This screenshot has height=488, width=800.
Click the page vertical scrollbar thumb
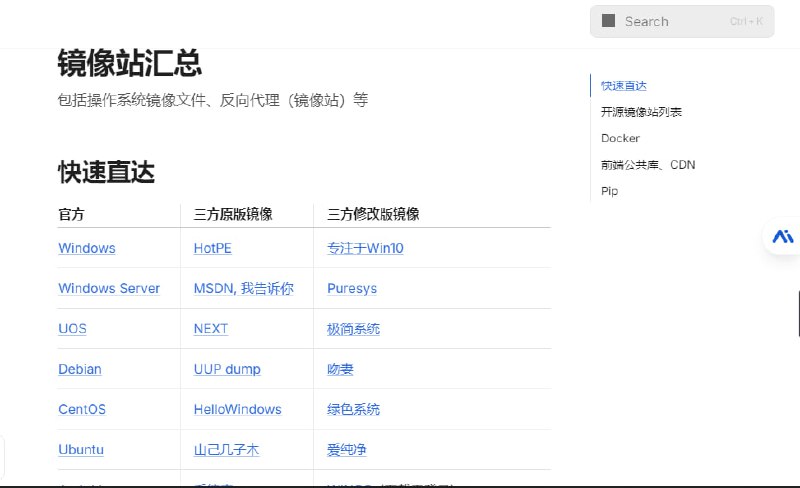coord(798,313)
